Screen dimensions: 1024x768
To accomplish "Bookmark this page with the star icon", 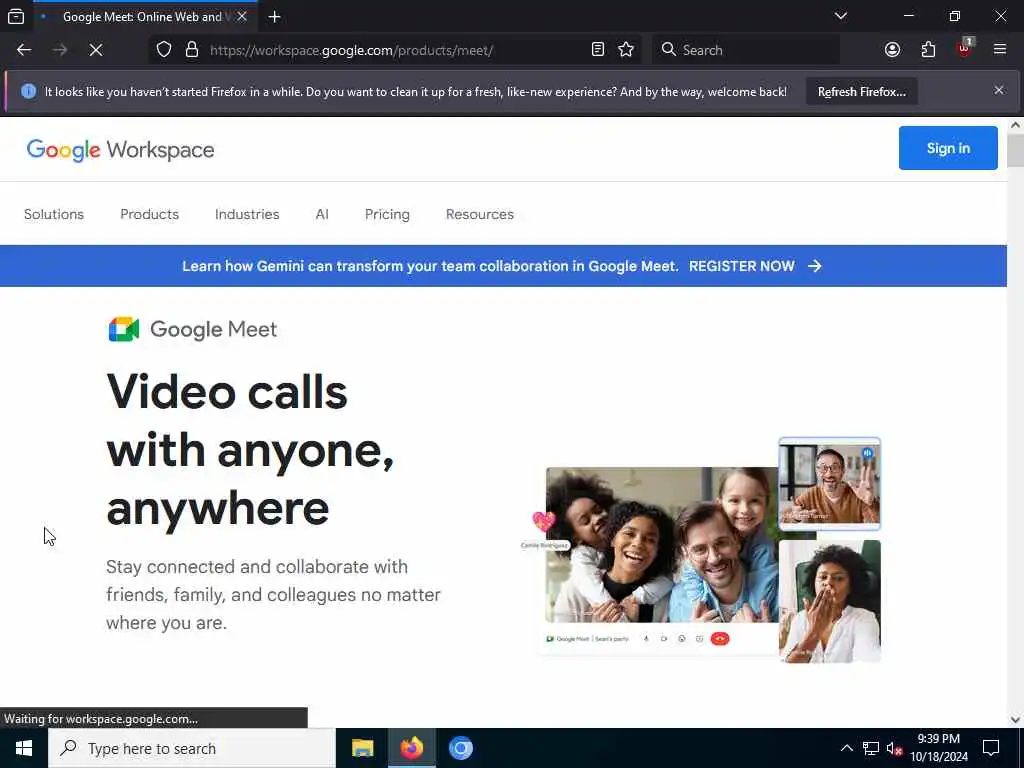I will tap(626, 50).
